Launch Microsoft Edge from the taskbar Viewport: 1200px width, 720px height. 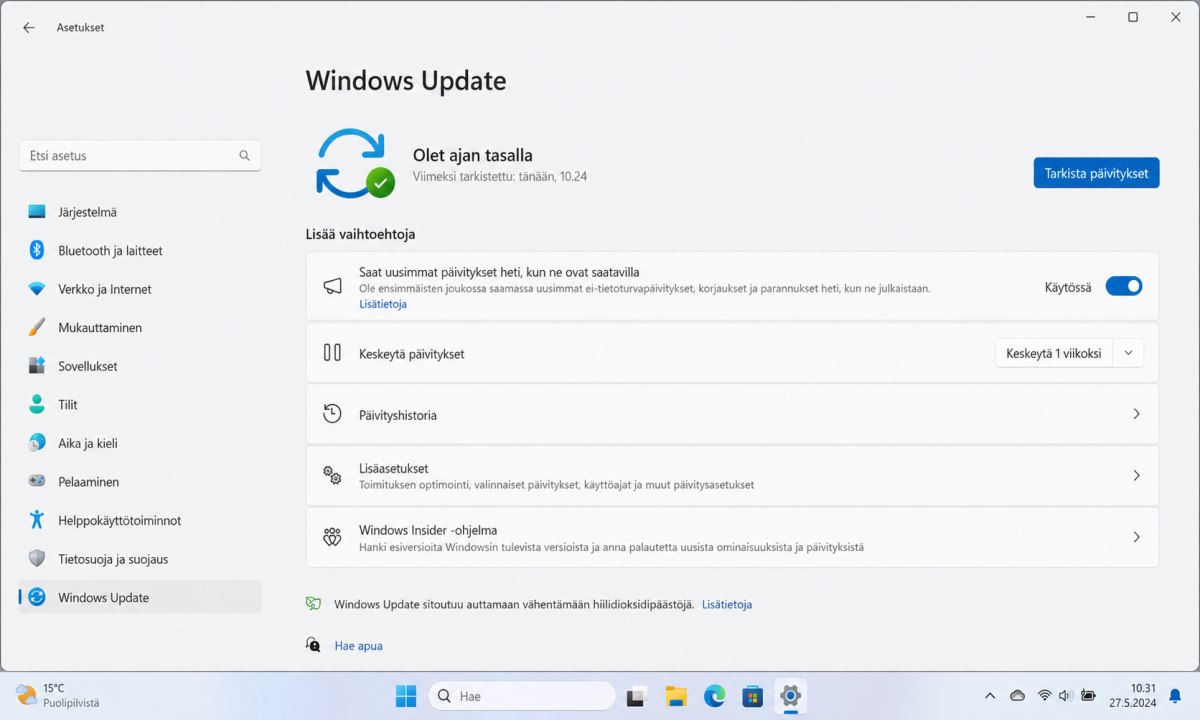(x=714, y=695)
